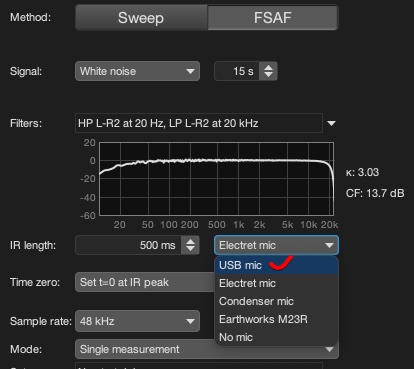Expand the Filters disclosure arrow
Screen dimensions: 414x369
[331, 123]
